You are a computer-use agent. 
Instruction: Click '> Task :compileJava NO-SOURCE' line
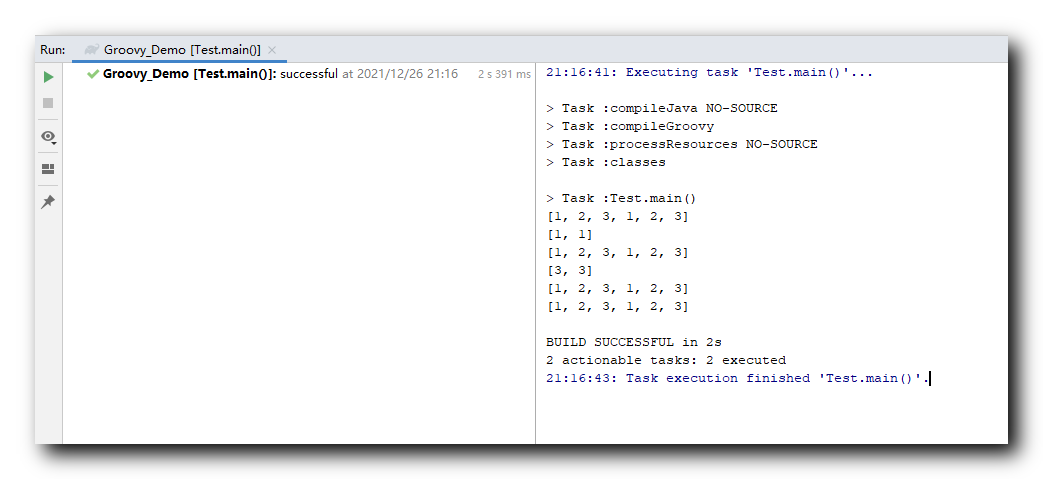[662, 108]
